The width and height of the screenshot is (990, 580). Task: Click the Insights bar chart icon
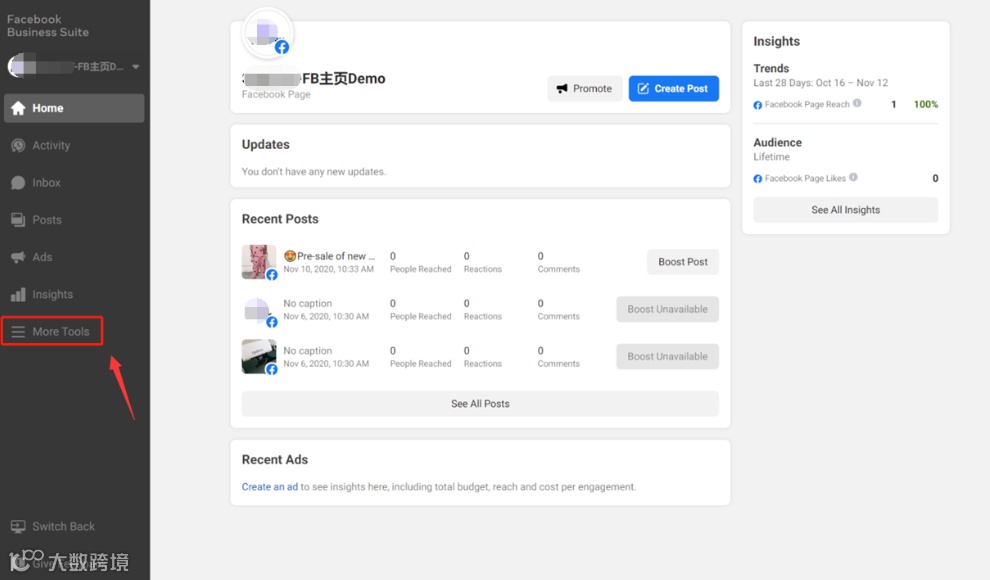click(18, 294)
